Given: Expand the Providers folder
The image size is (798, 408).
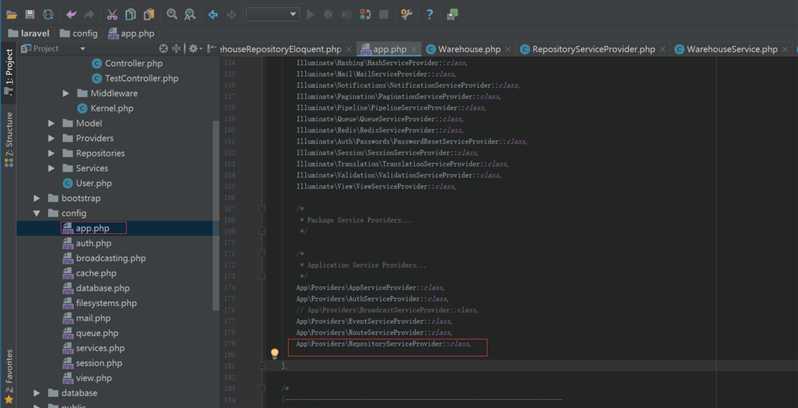Looking at the screenshot, I should pos(51,138).
